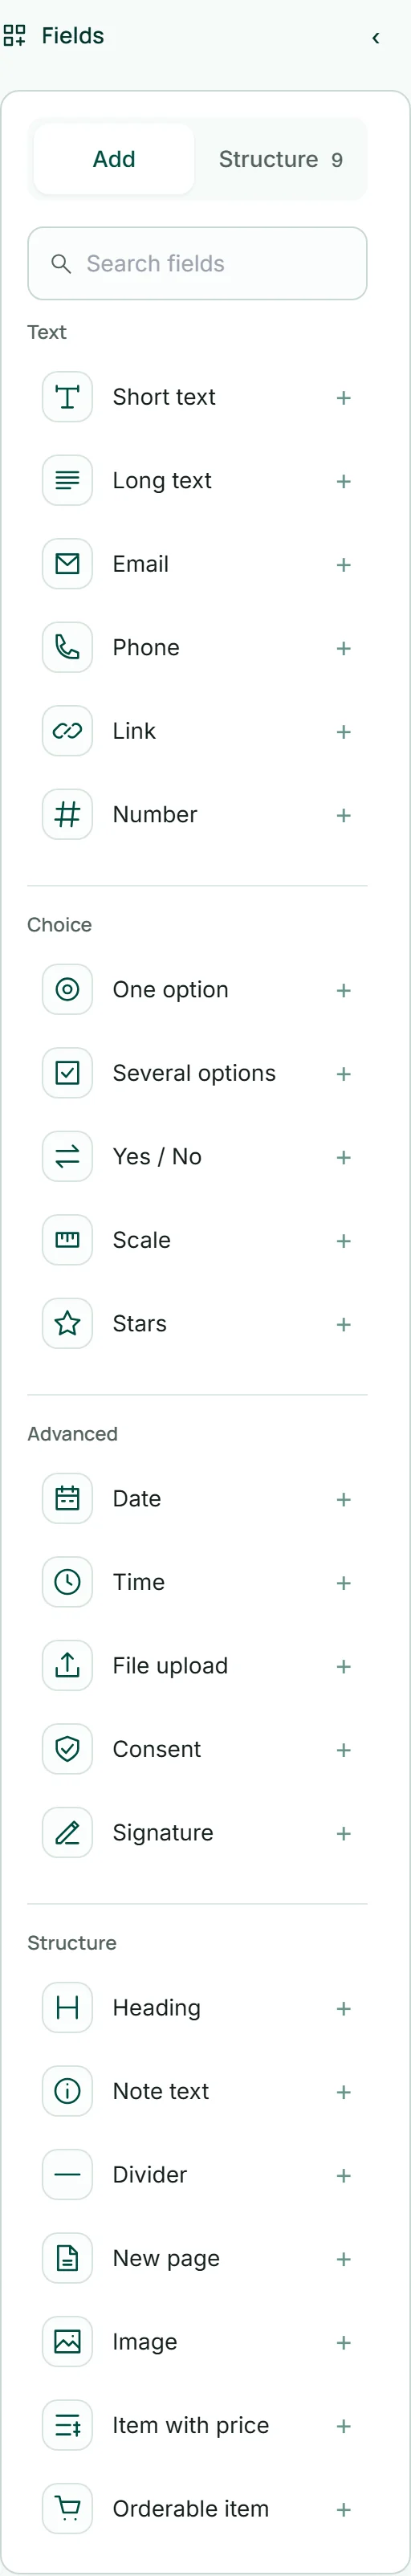Switch to the Structure tab
The image size is (411, 2576).
(281, 159)
